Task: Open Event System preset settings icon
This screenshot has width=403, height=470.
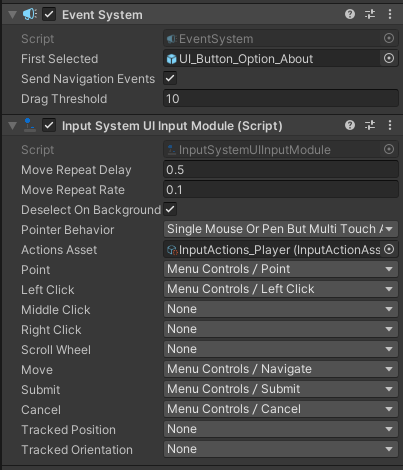Action: [370, 14]
